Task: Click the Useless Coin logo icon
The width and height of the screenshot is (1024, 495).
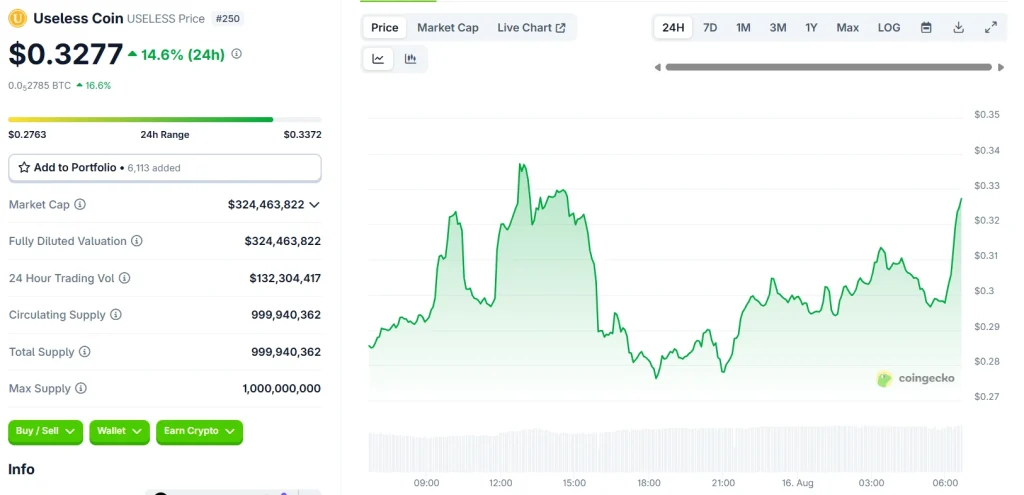Action: 18,18
